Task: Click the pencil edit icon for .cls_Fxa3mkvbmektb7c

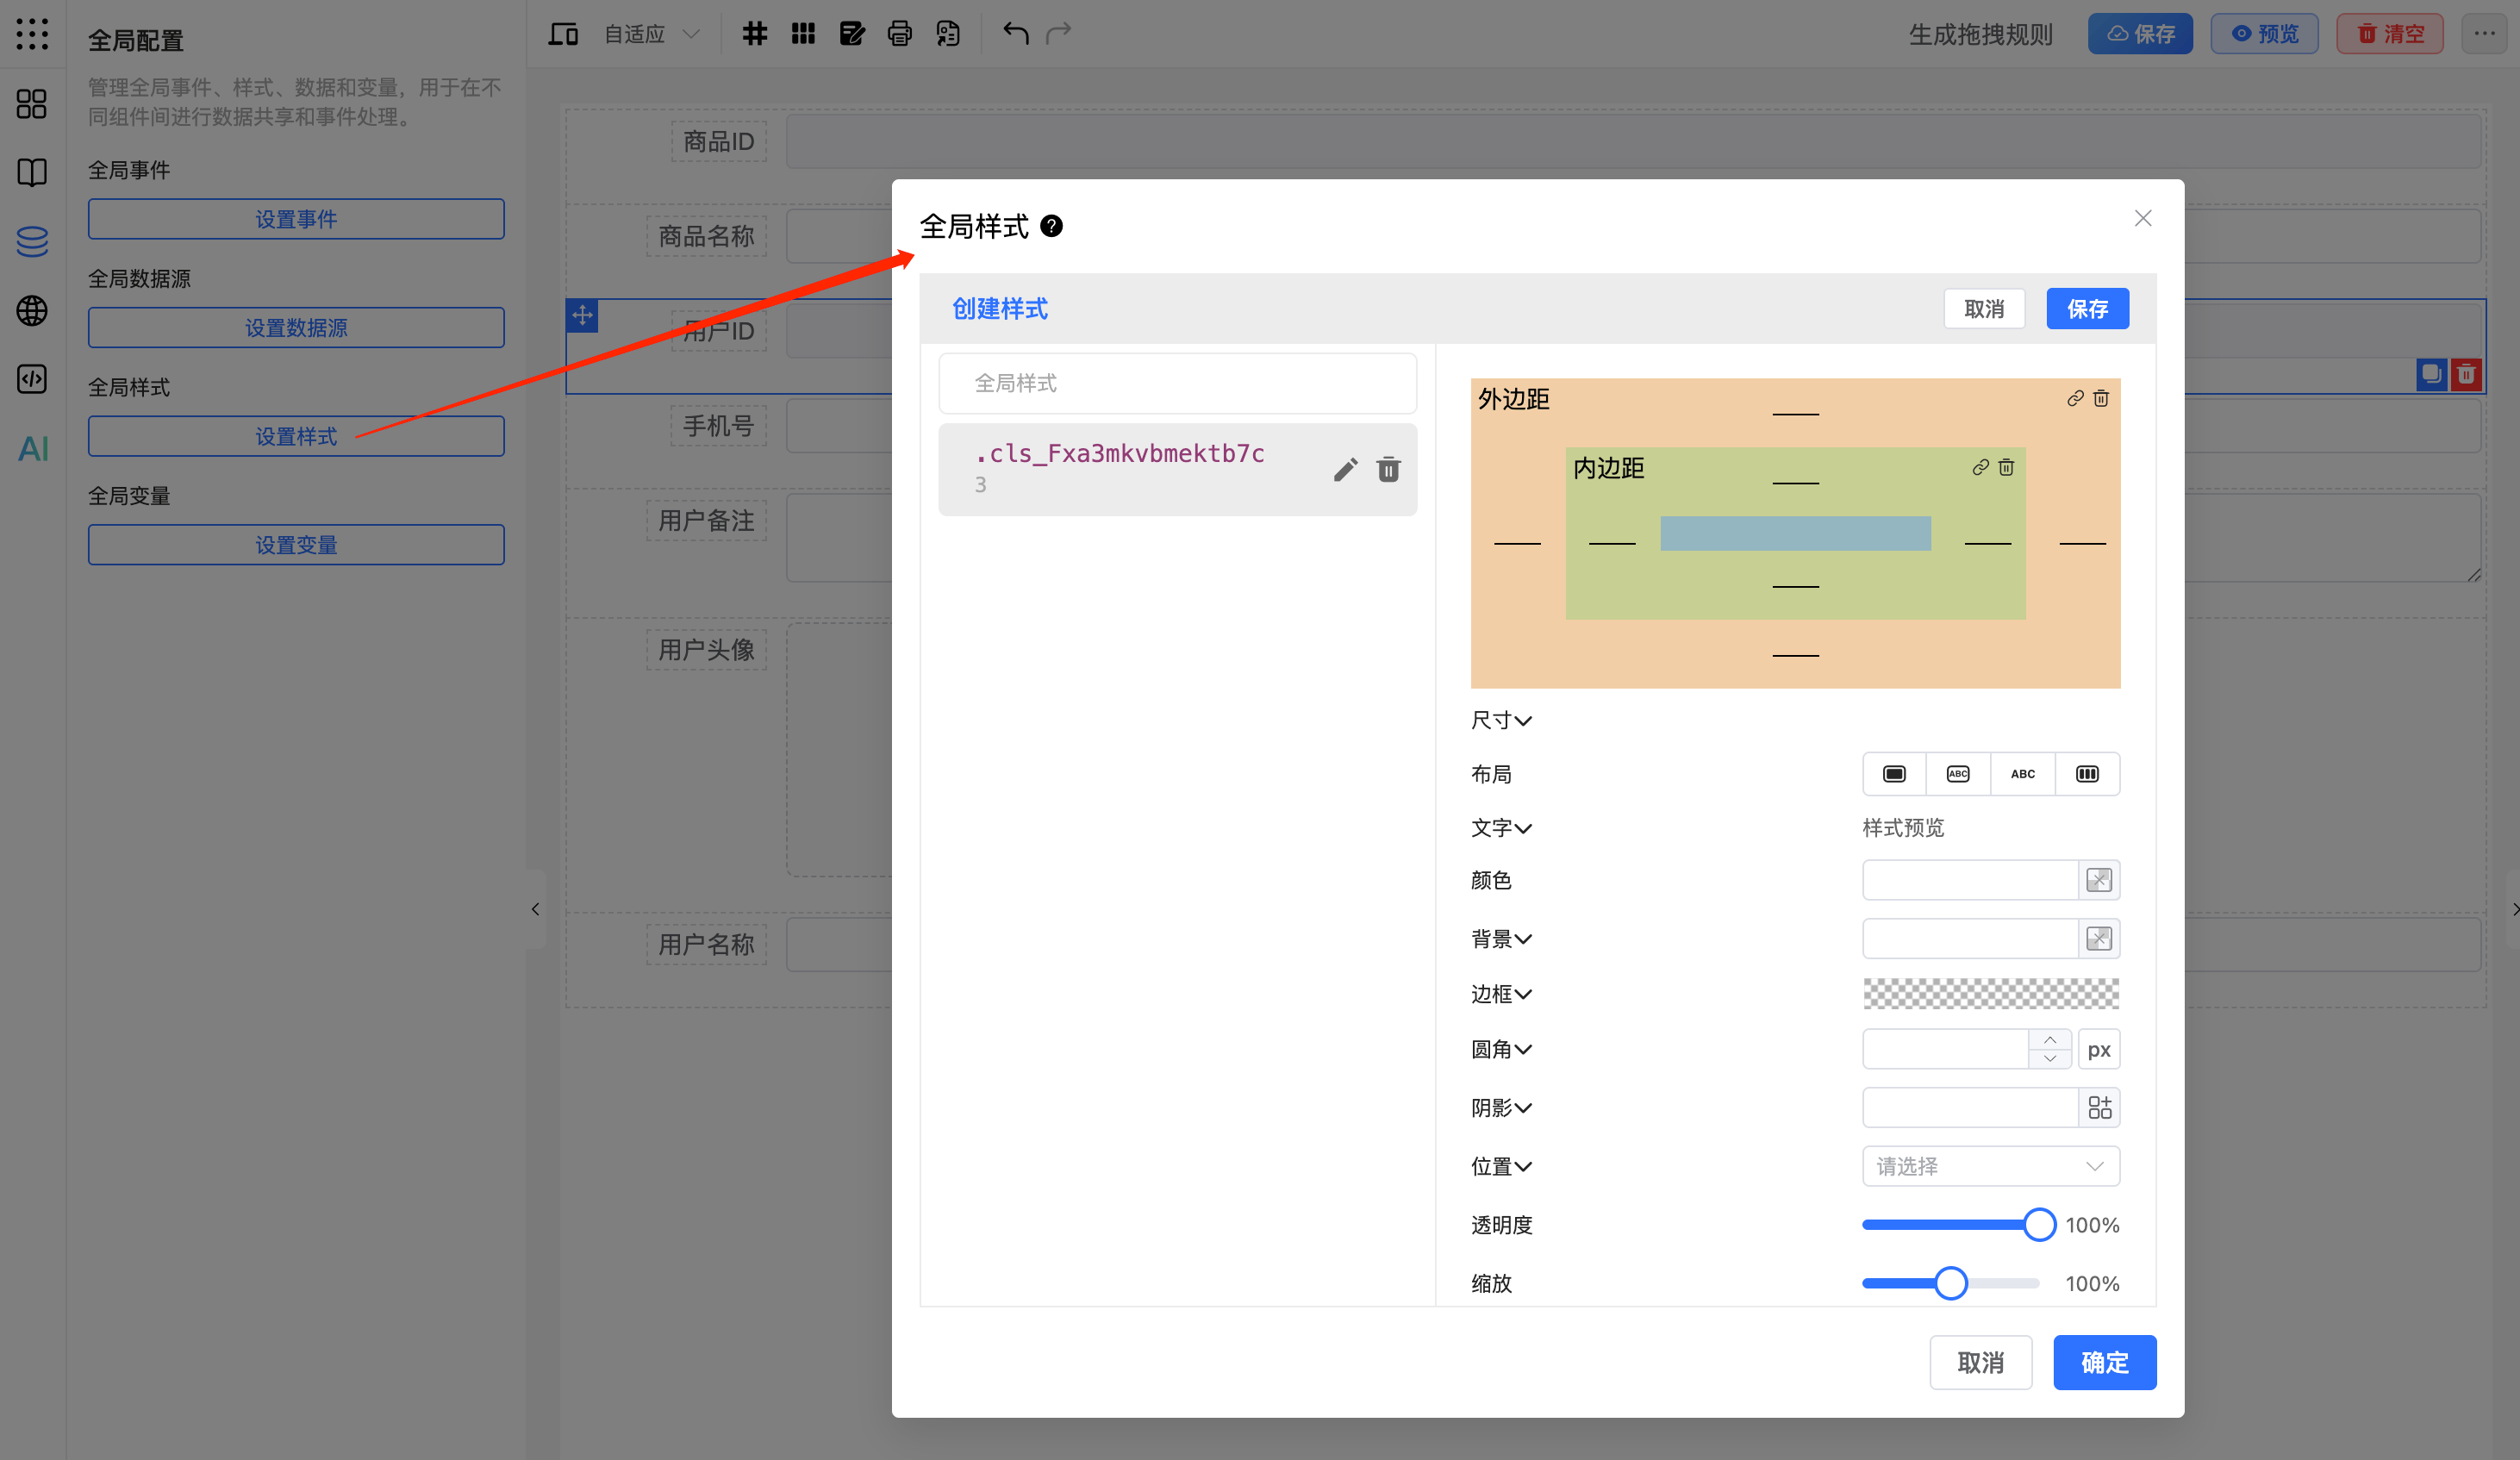Action: pyautogui.click(x=1345, y=470)
